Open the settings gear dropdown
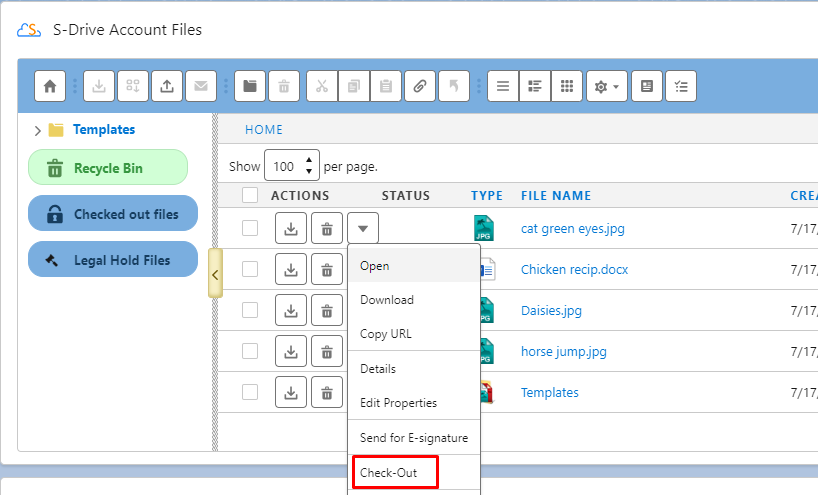Viewport: 818px width, 495px height. pos(607,86)
